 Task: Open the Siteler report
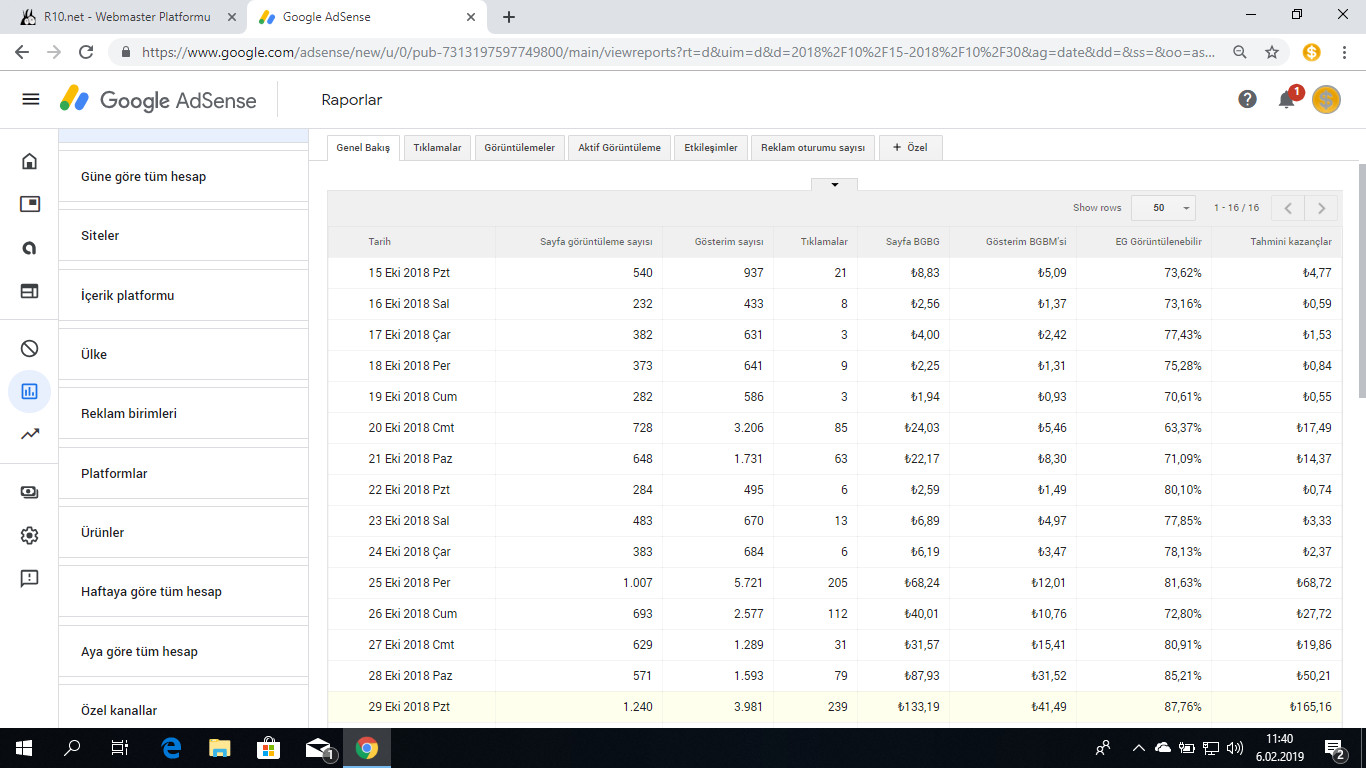183,236
